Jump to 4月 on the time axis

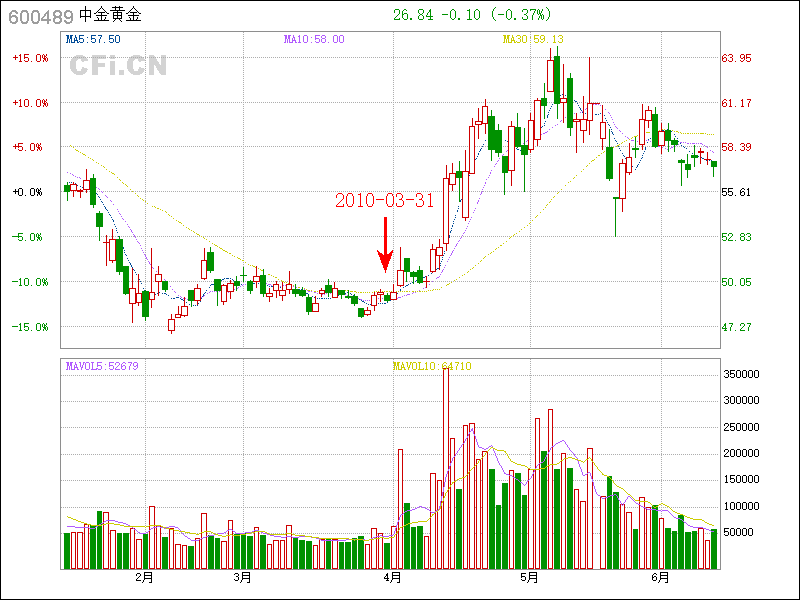(393, 577)
